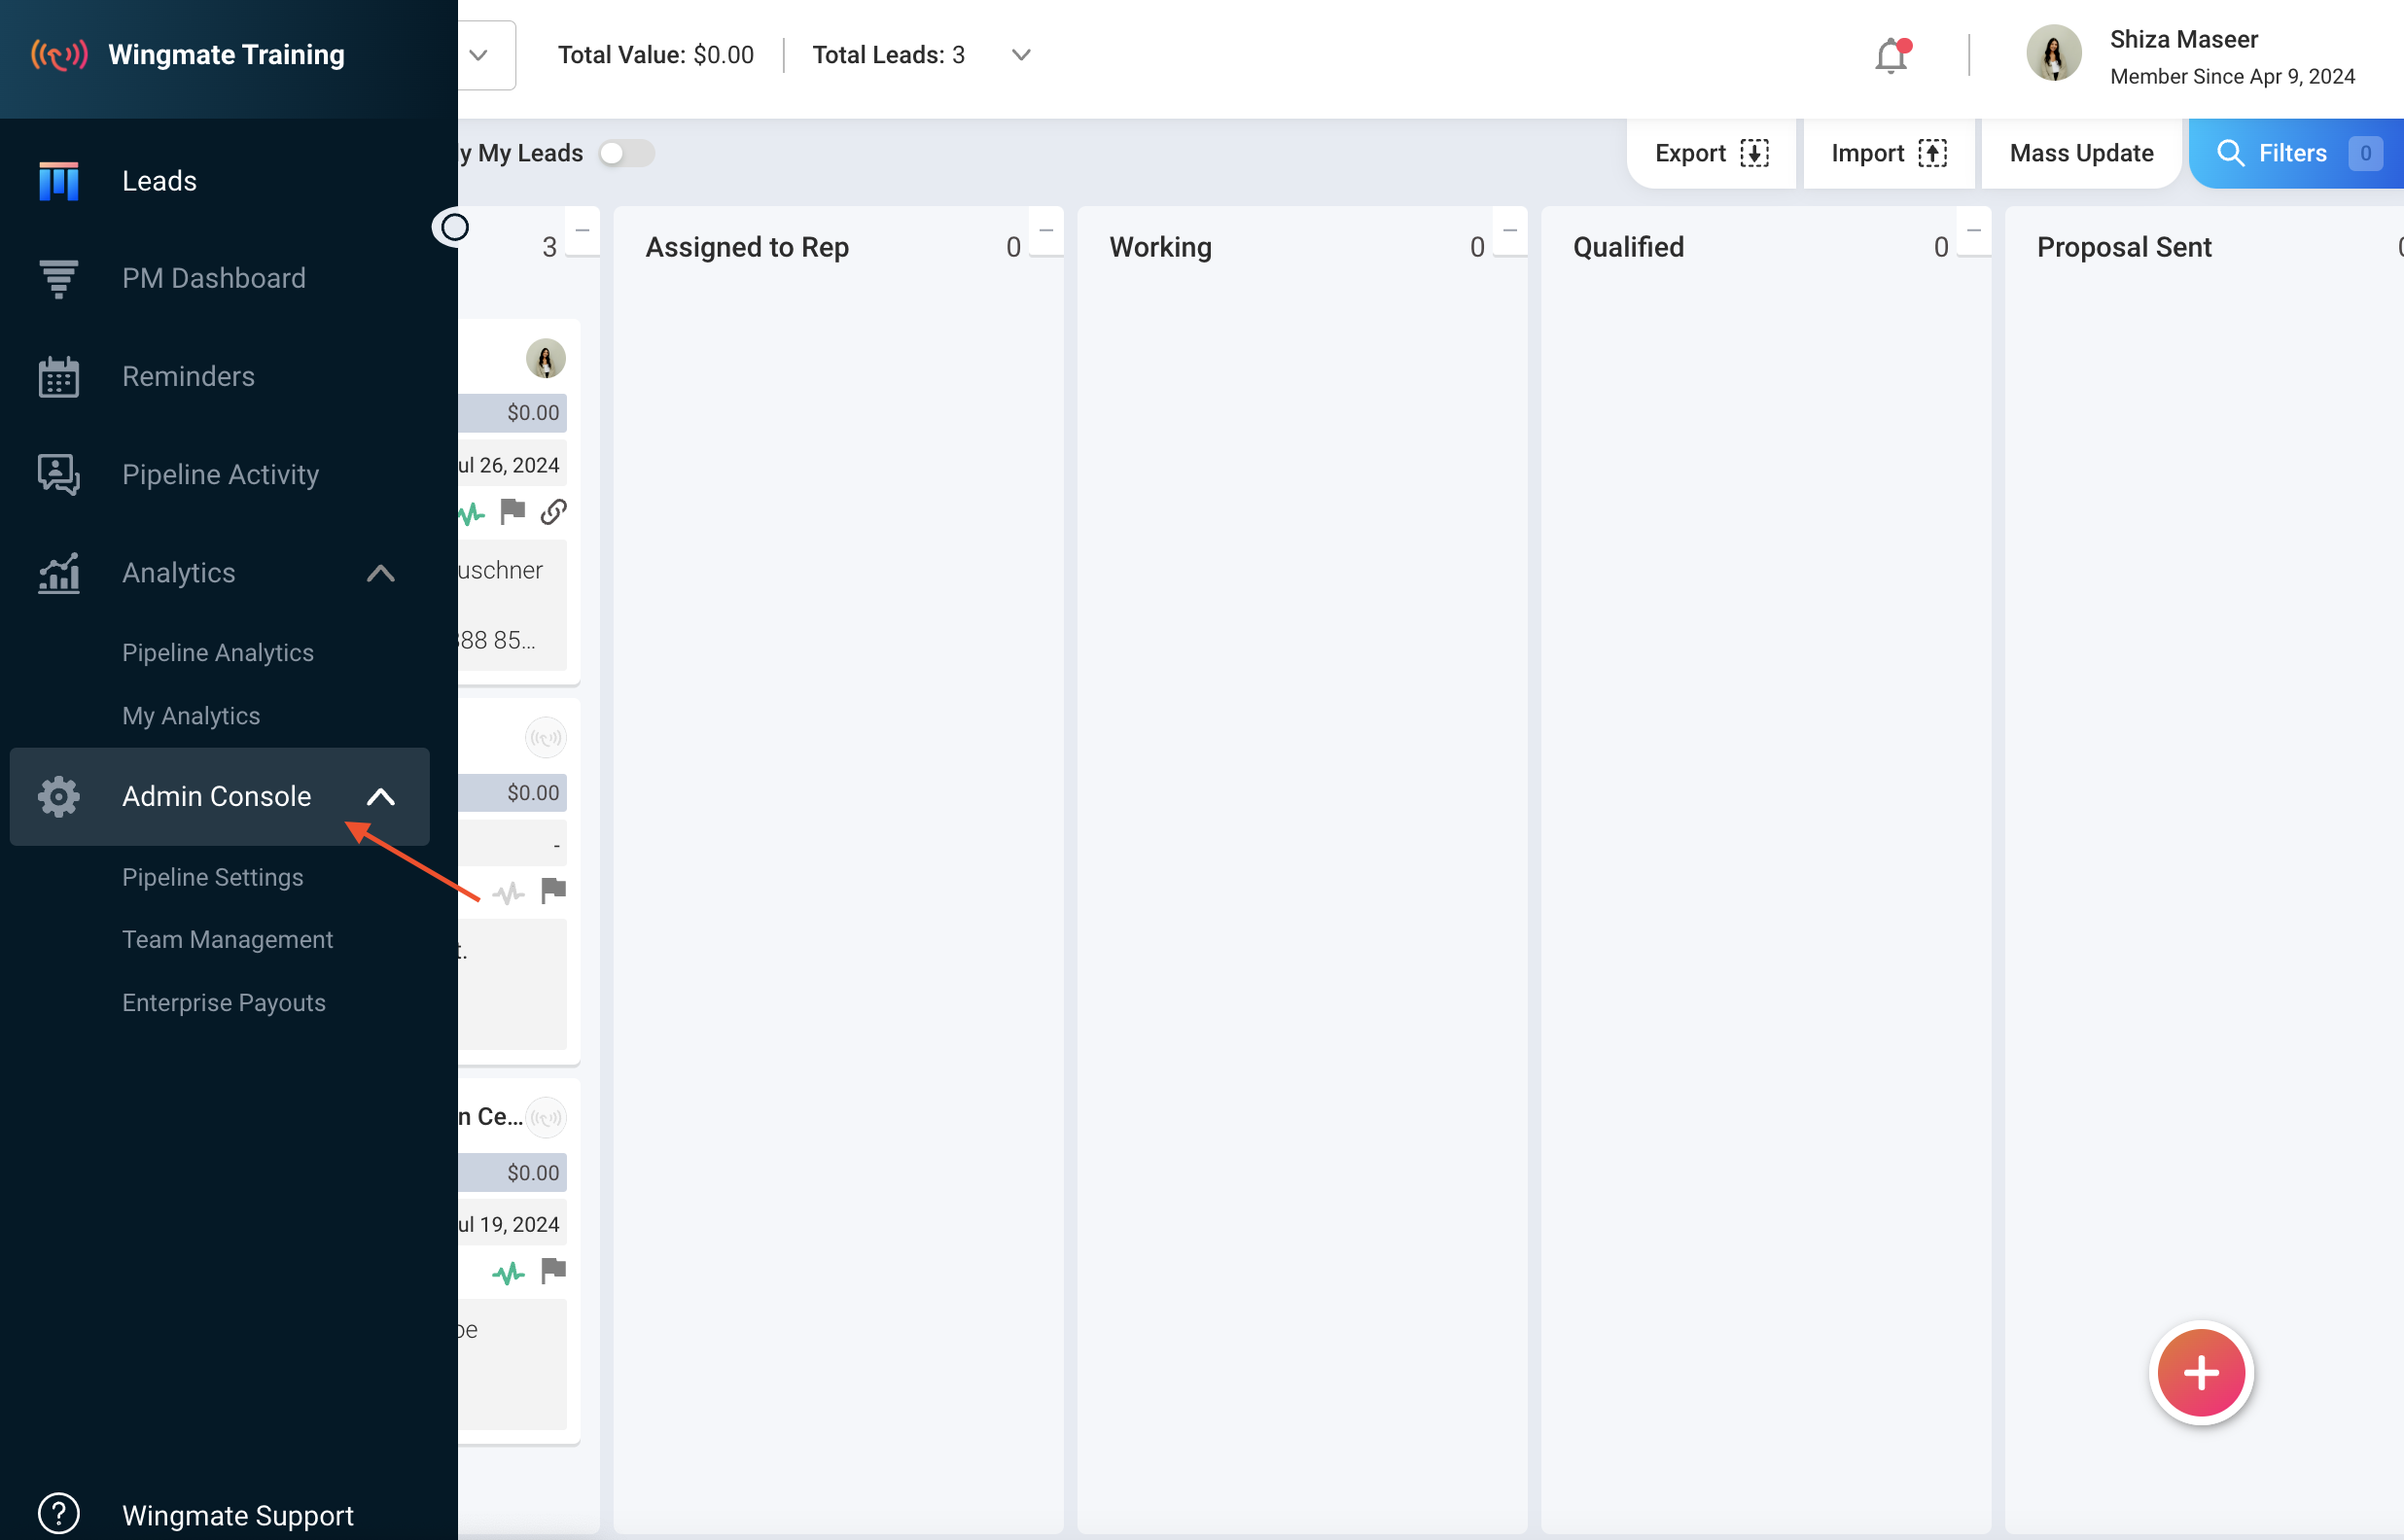The width and height of the screenshot is (2404, 1540).
Task: Open the Leads board from sidebar
Action: pyautogui.click(x=159, y=181)
